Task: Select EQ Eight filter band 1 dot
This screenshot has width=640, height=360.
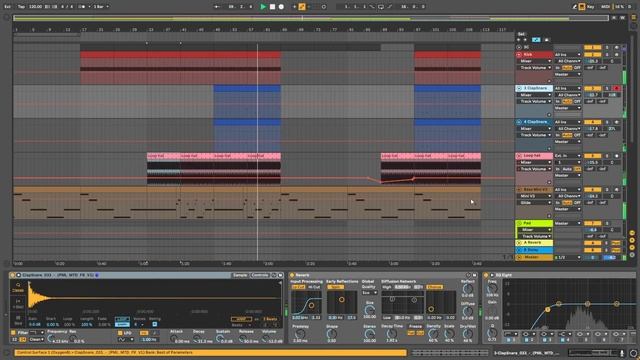Action: 548,310
